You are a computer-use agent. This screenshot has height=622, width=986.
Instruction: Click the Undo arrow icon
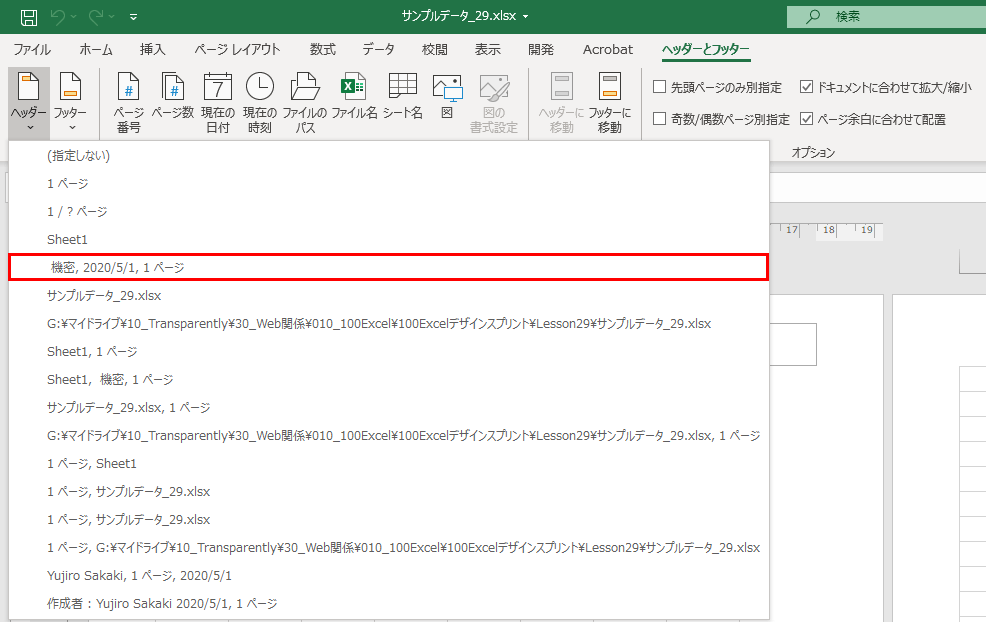click(57, 17)
